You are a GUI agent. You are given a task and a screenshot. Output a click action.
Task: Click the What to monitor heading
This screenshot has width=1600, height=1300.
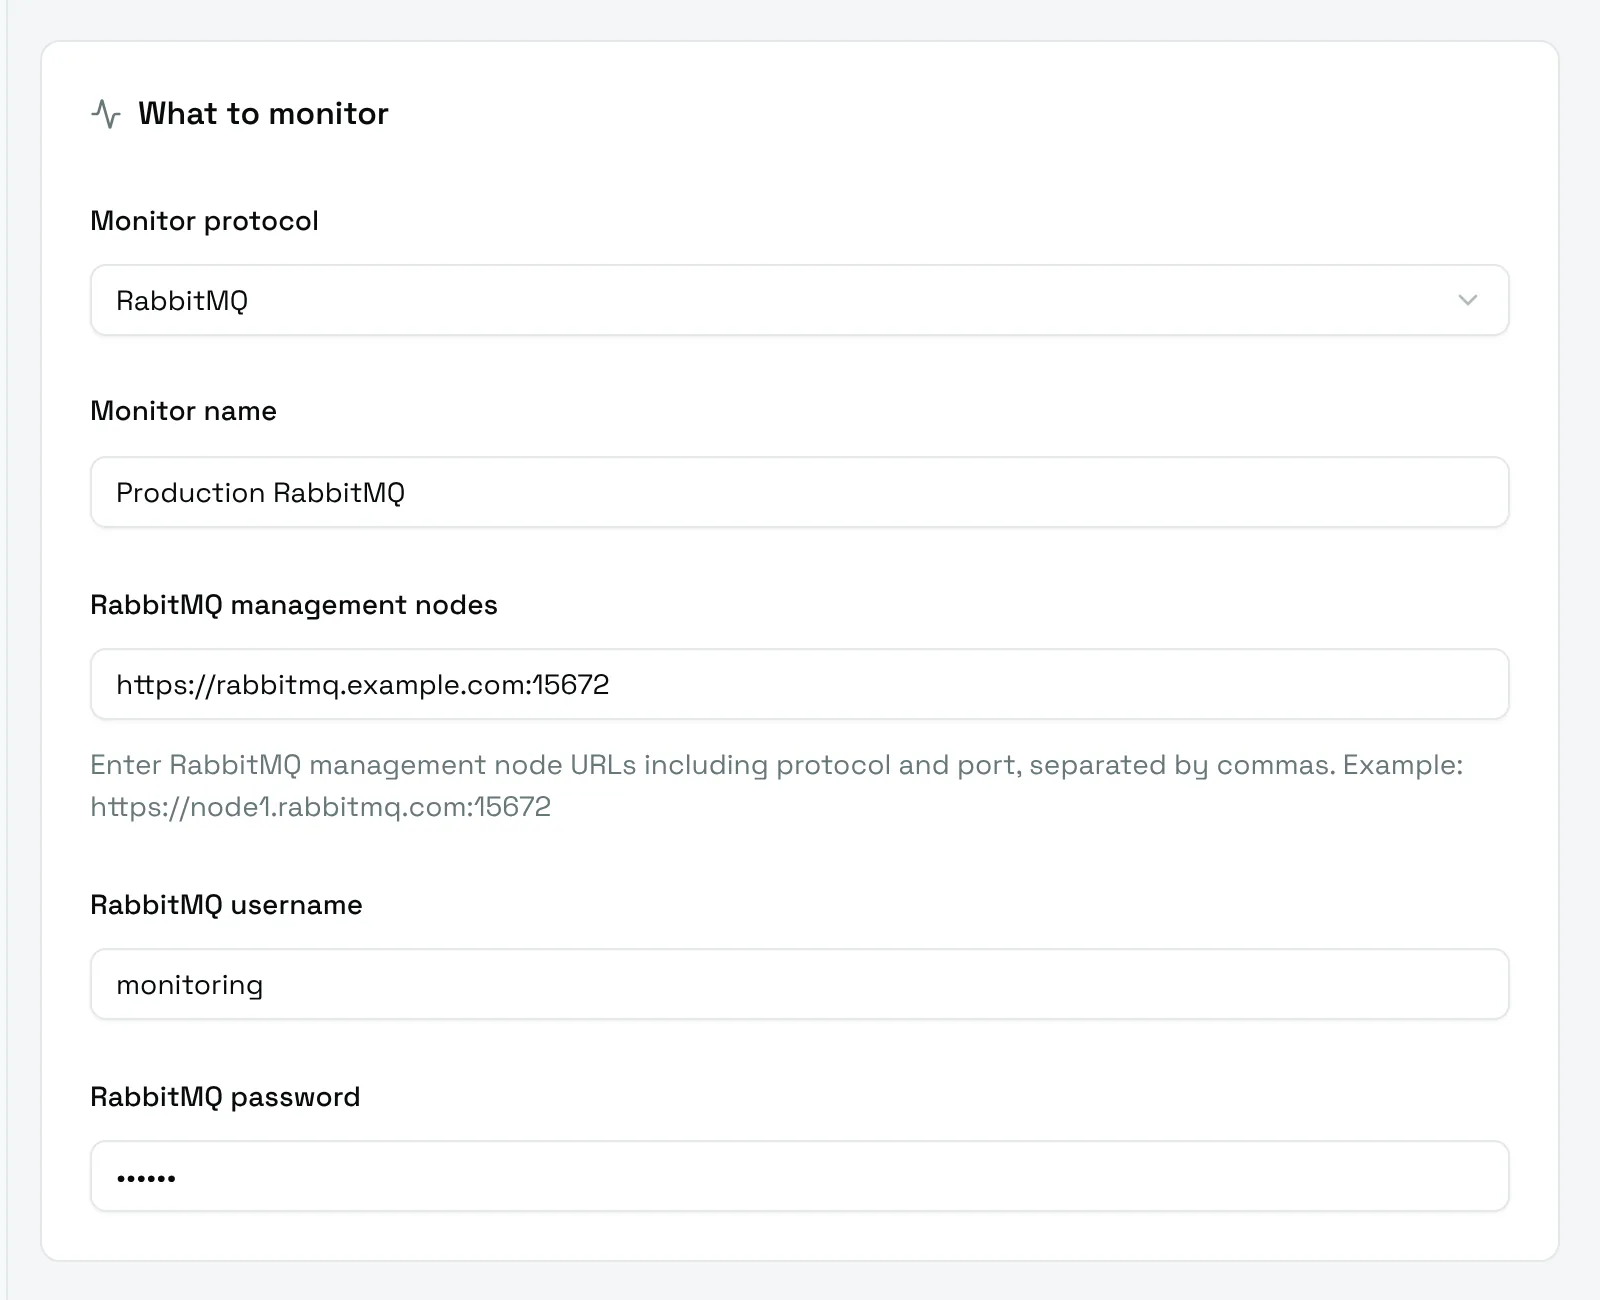pyautogui.click(x=263, y=114)
